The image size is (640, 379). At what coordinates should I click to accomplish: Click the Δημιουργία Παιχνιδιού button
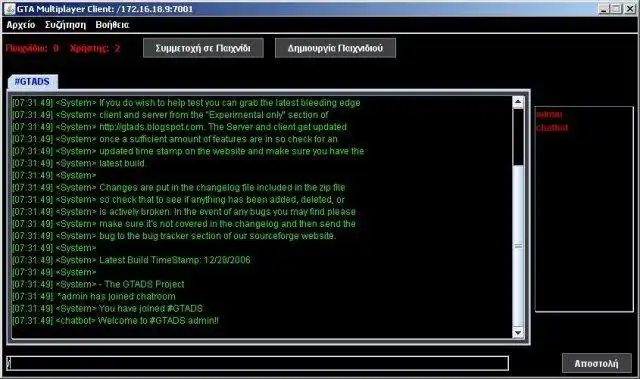(335, 48)
